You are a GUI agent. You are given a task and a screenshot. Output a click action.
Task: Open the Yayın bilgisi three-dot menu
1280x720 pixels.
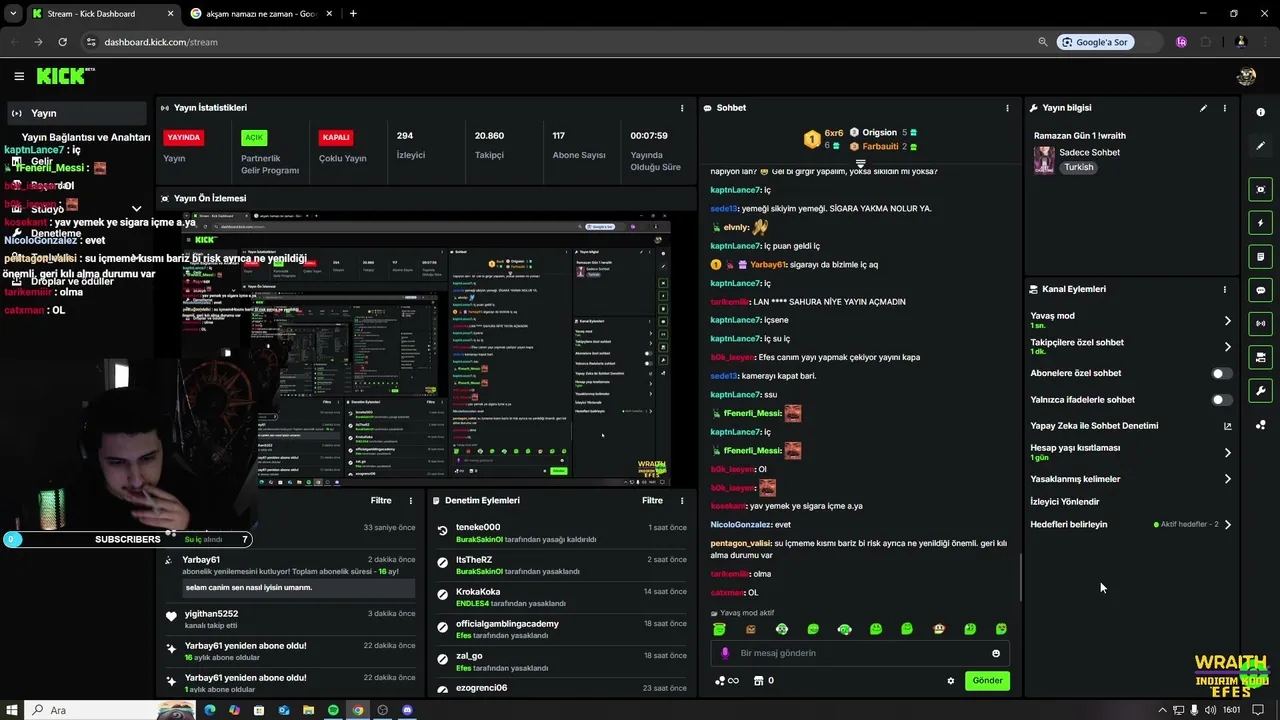point(1224,108)
